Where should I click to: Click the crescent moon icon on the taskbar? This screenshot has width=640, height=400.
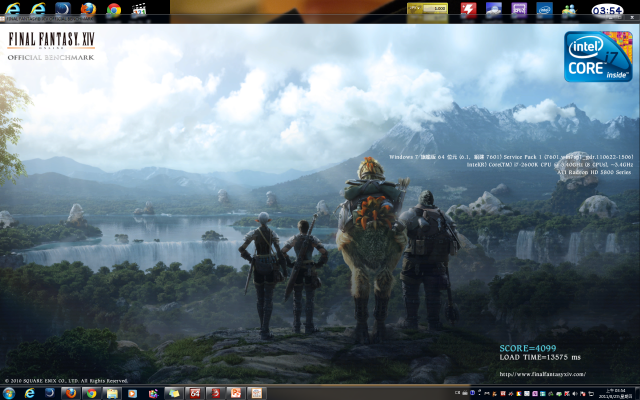pyautogui.click(x=50, y=393)
